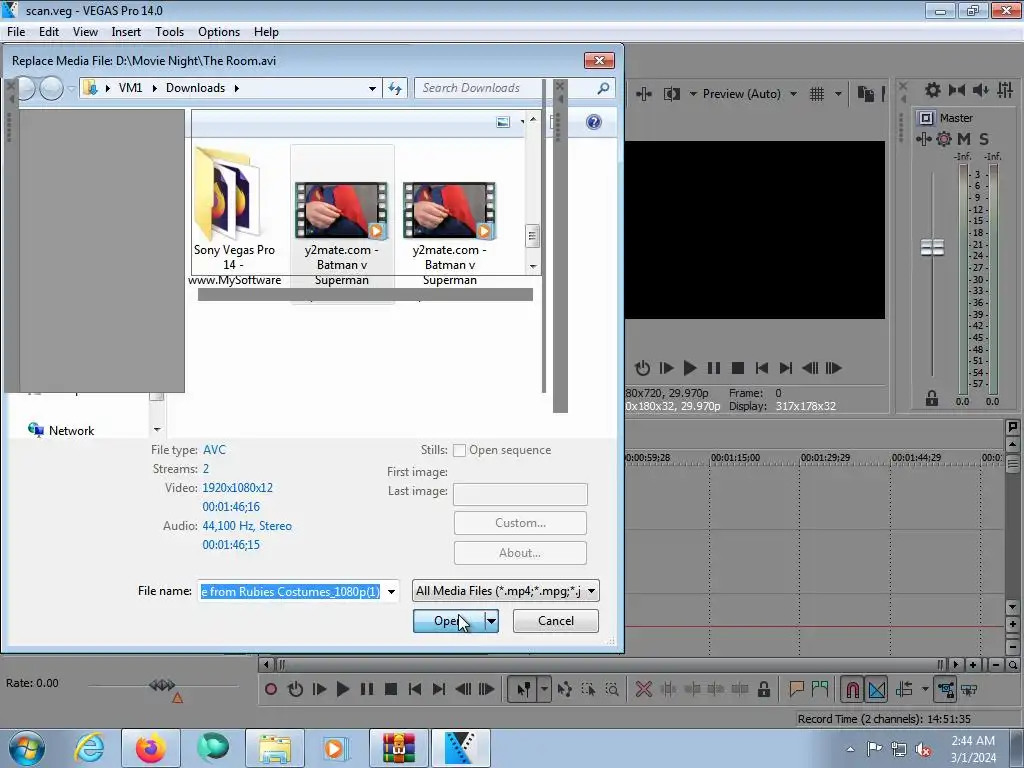Image resolution: width=1024 pixels, height=768 pixels.
Task: Open the Overlays grid dropdown arrow
Action: pyautogui.click(x=839, y=94)
